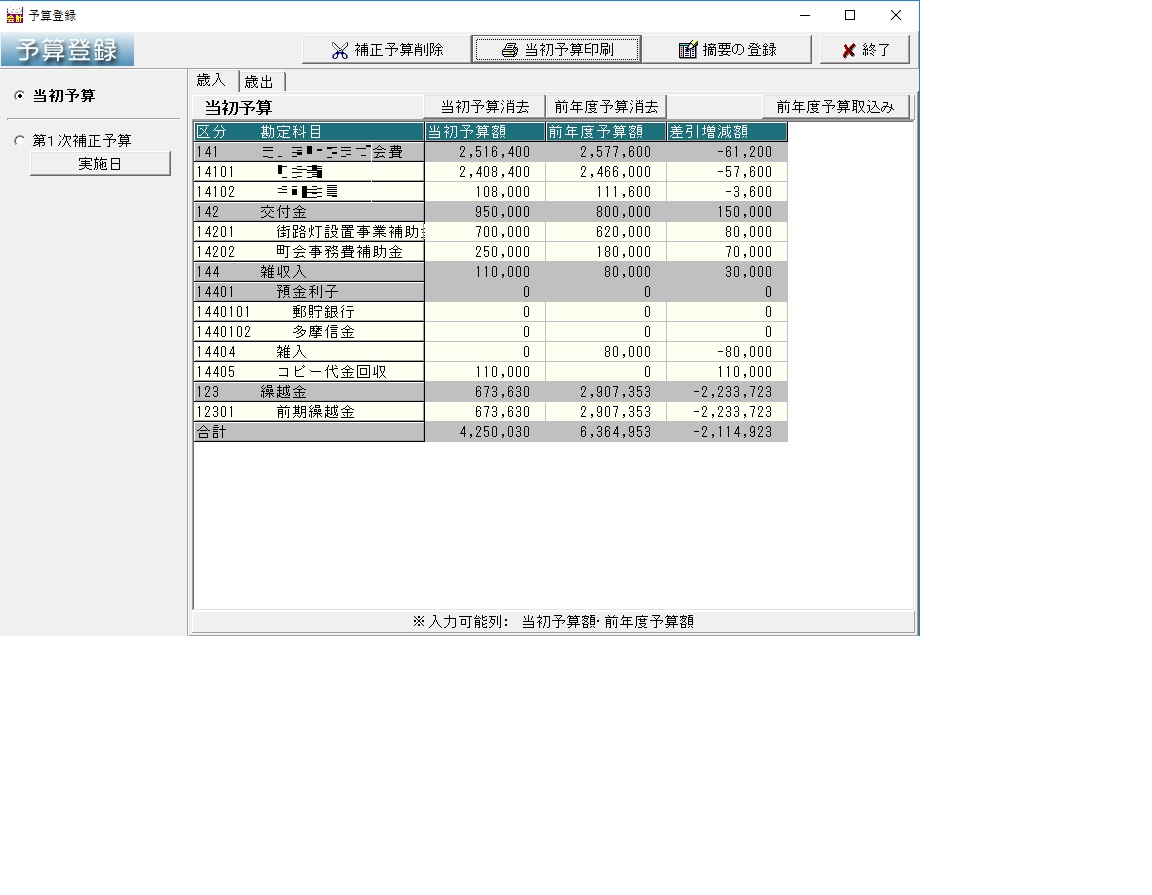Click the 前年度予算取込み button
This screenshot has height=895, width=1152.
click(x=835, y=107)
